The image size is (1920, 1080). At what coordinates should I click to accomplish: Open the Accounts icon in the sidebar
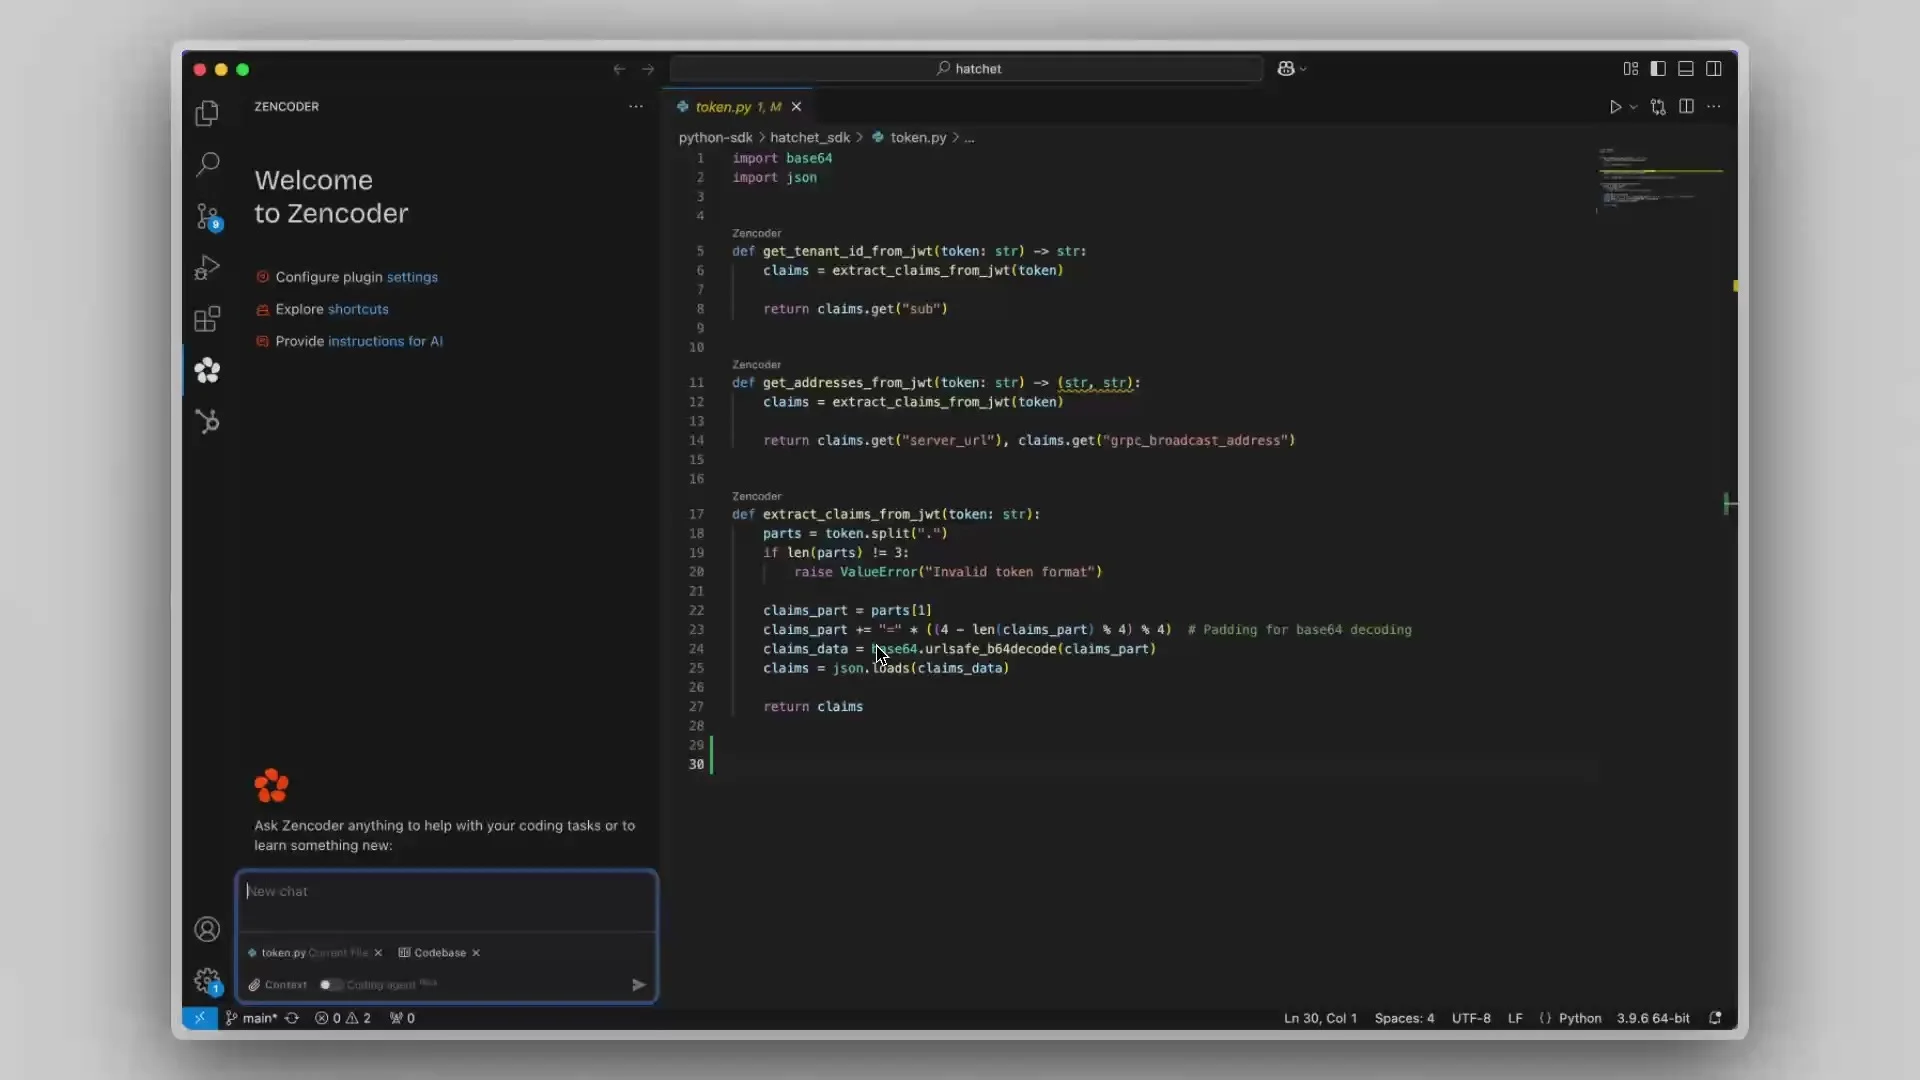pos(207,929)
